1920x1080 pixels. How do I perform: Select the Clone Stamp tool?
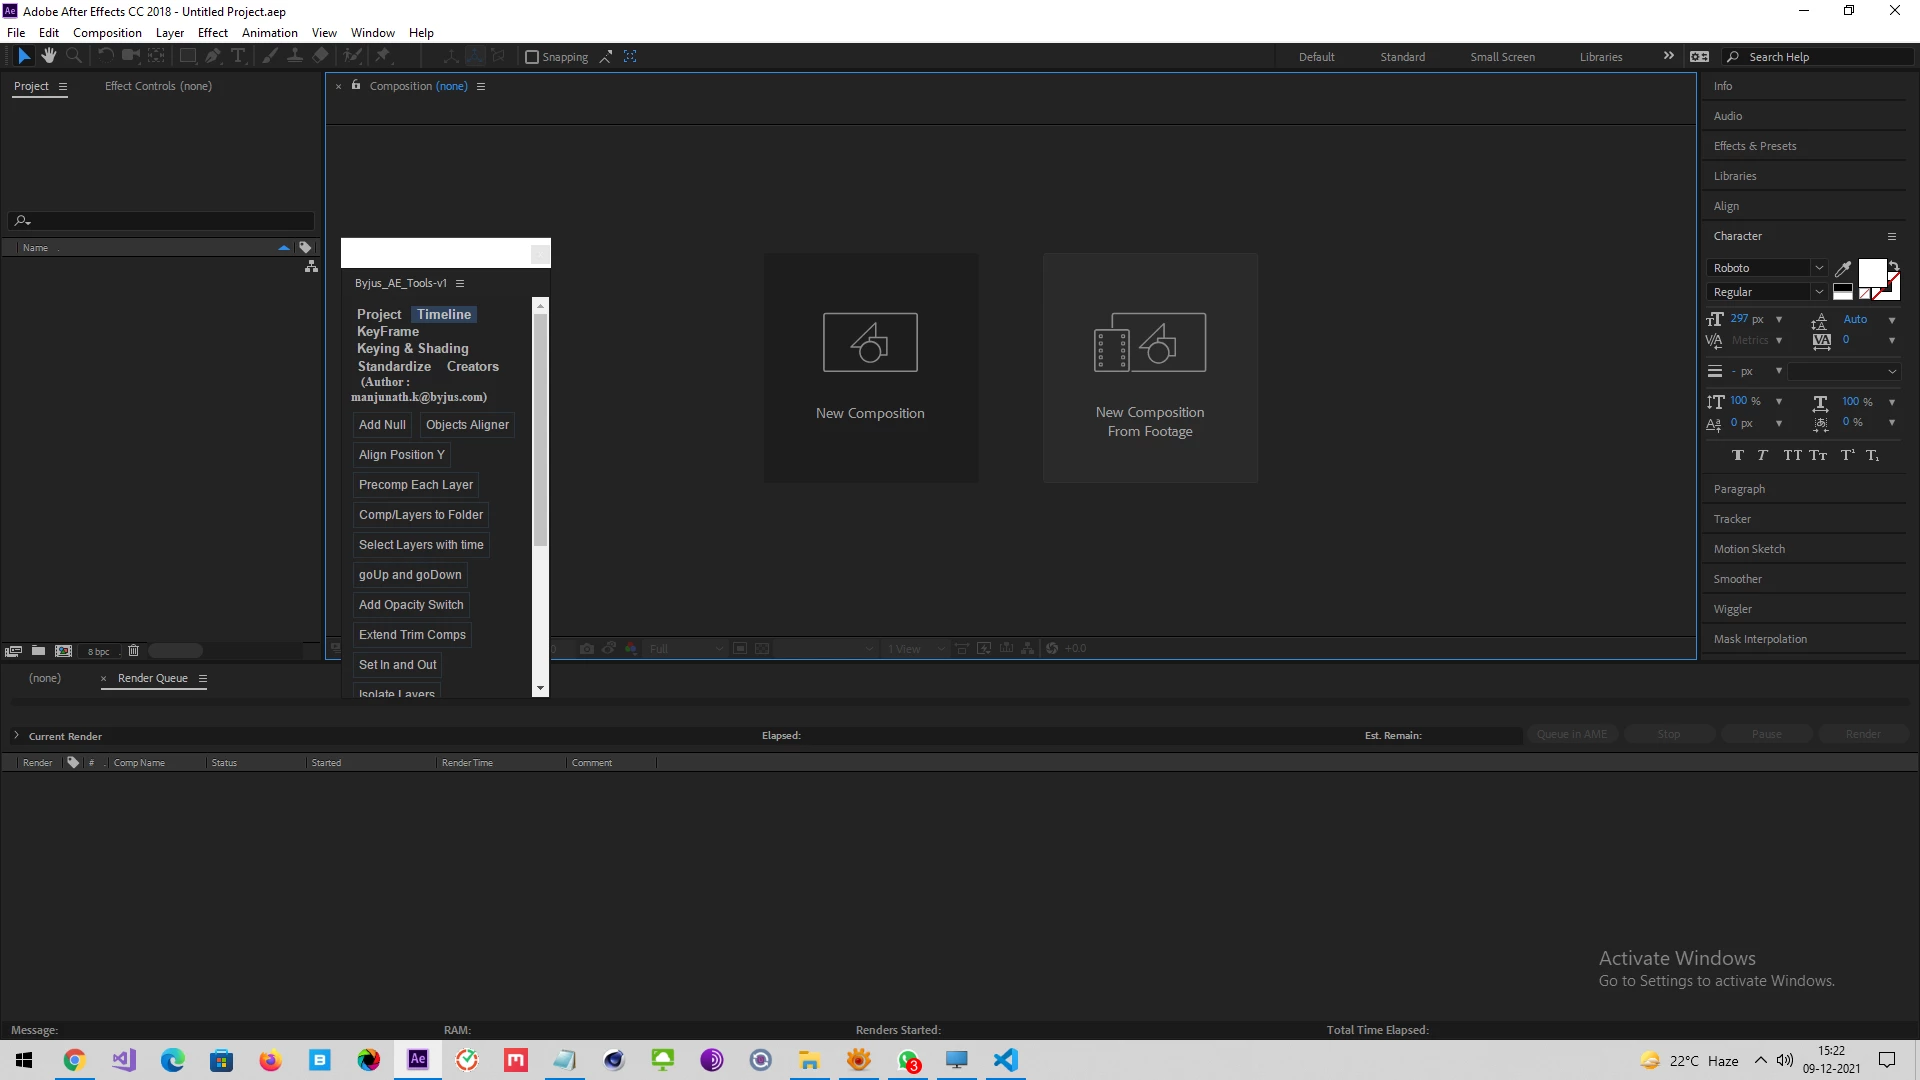295,56
